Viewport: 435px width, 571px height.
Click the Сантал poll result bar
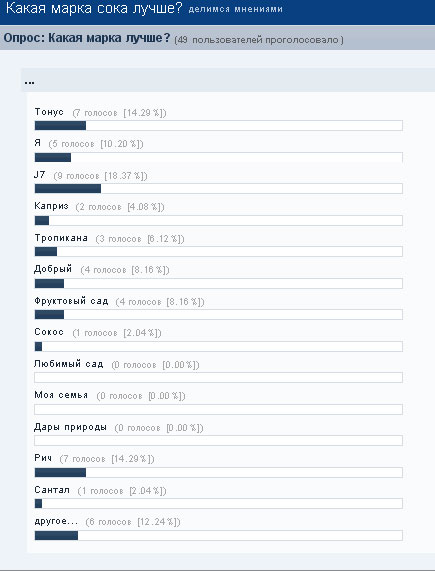pos(218,504)
